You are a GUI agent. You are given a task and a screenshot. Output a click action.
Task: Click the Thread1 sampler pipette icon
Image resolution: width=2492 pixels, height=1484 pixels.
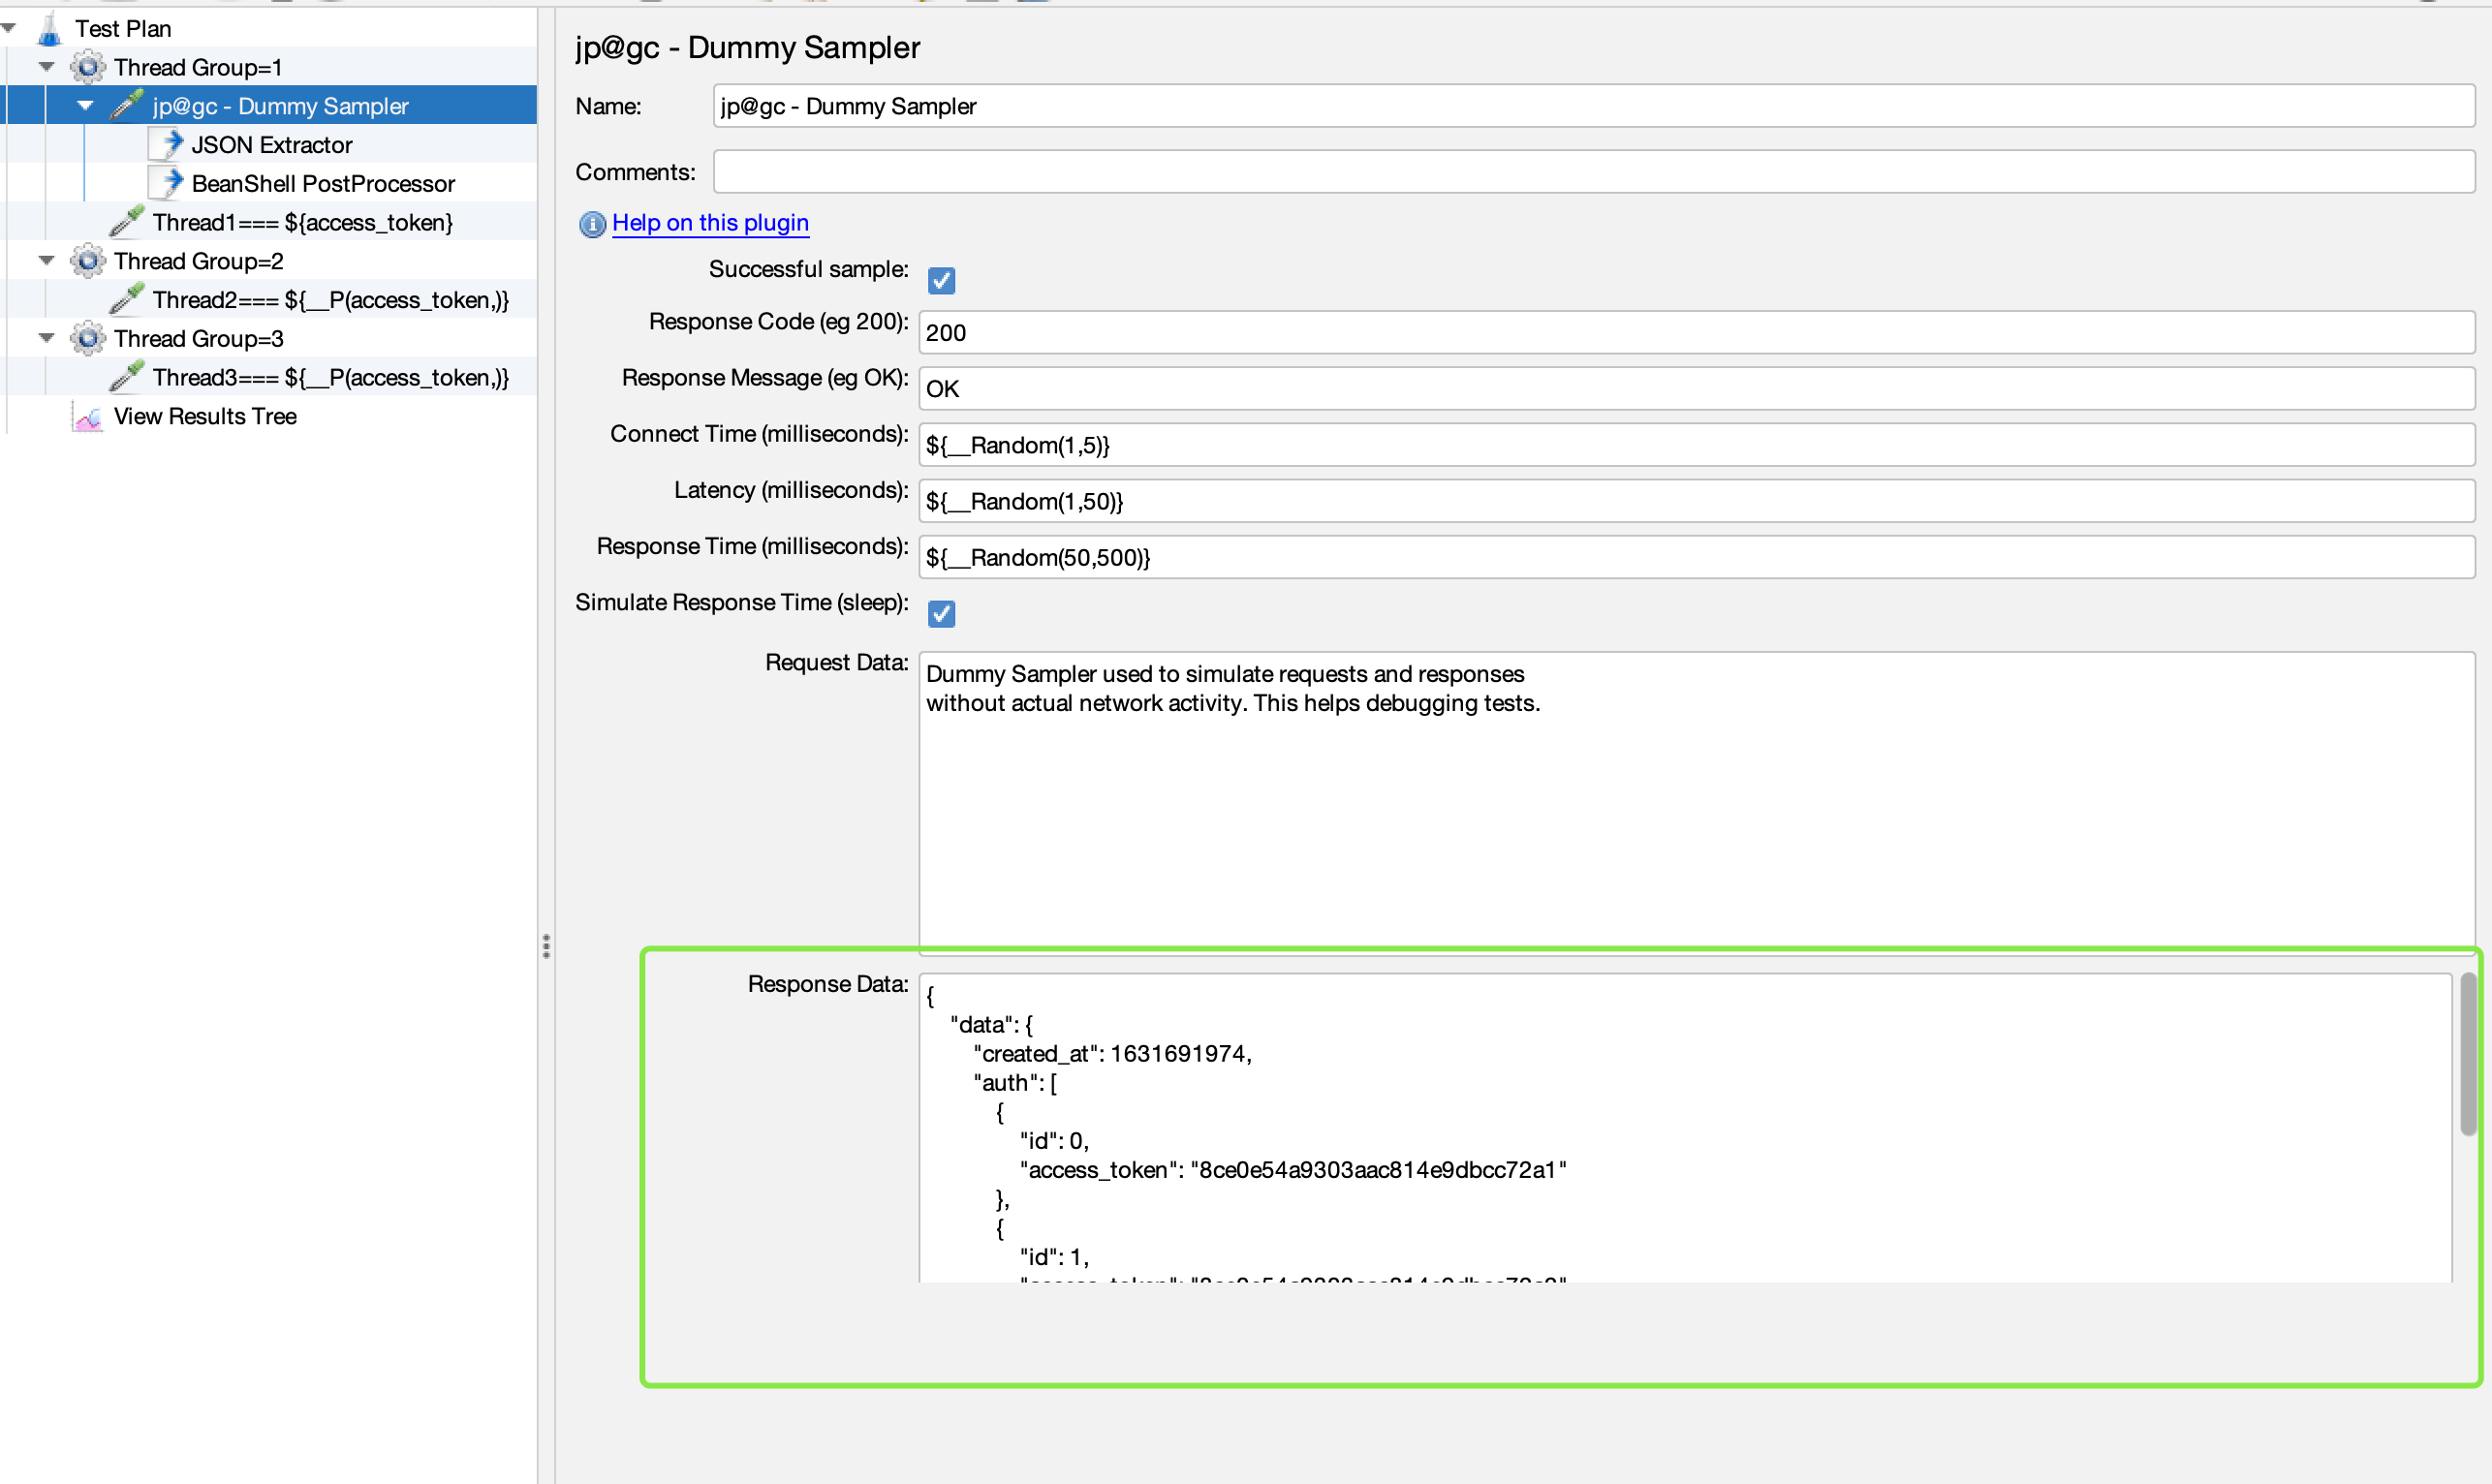click(127, 222)
